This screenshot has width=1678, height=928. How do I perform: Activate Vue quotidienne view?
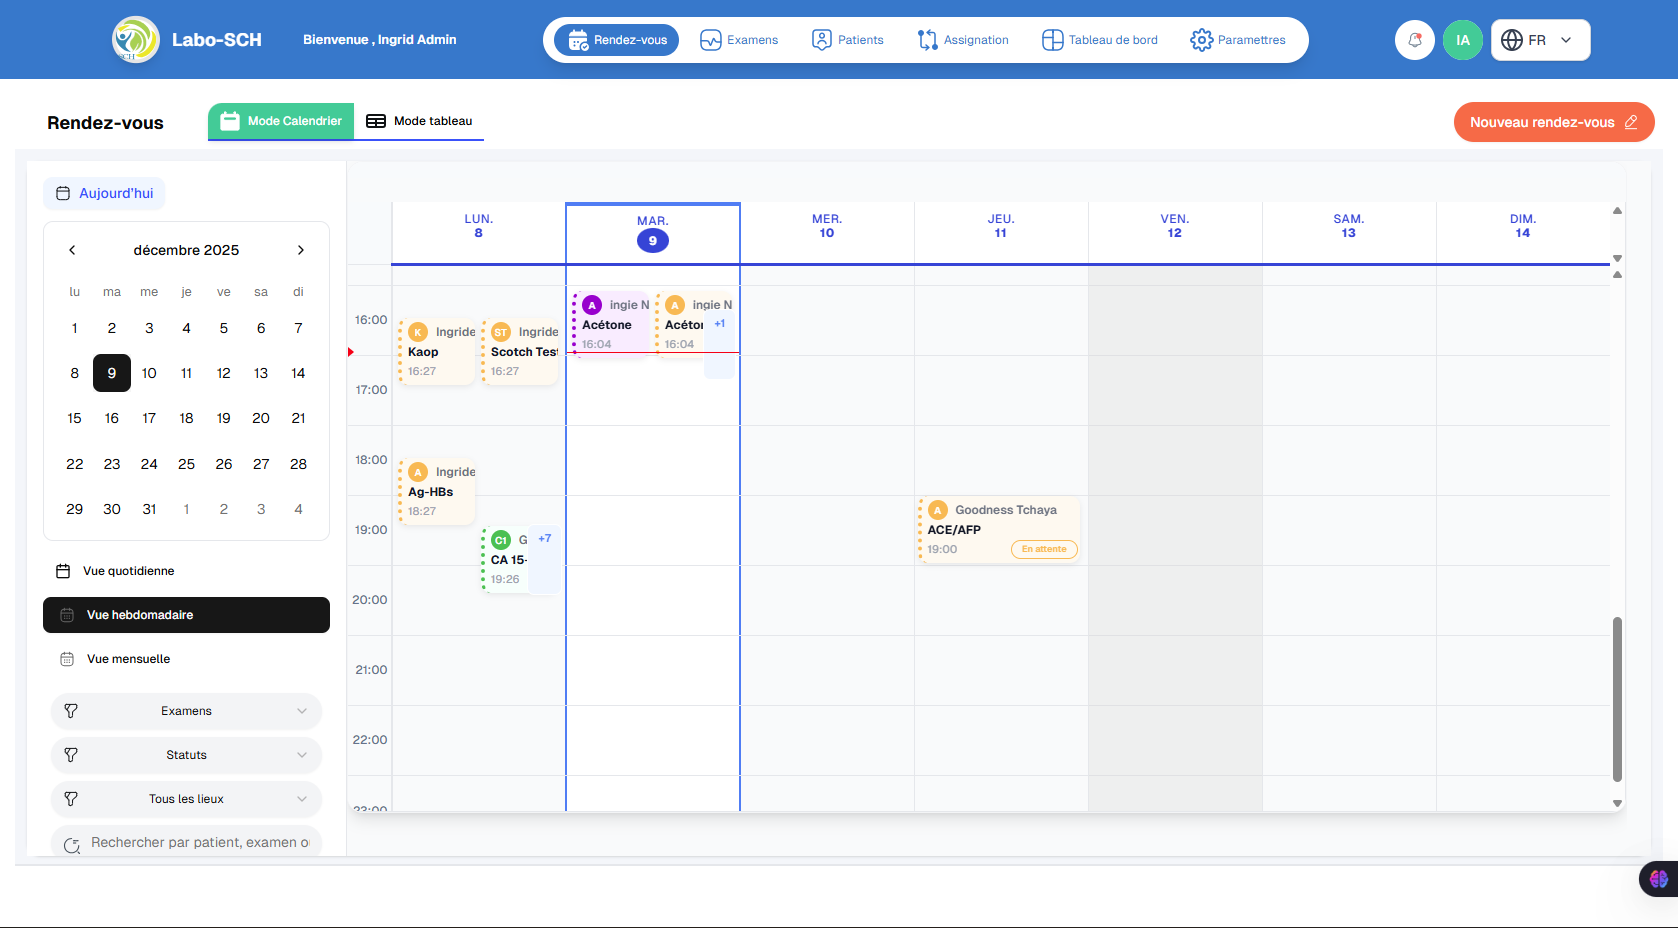tap(130, 570)
